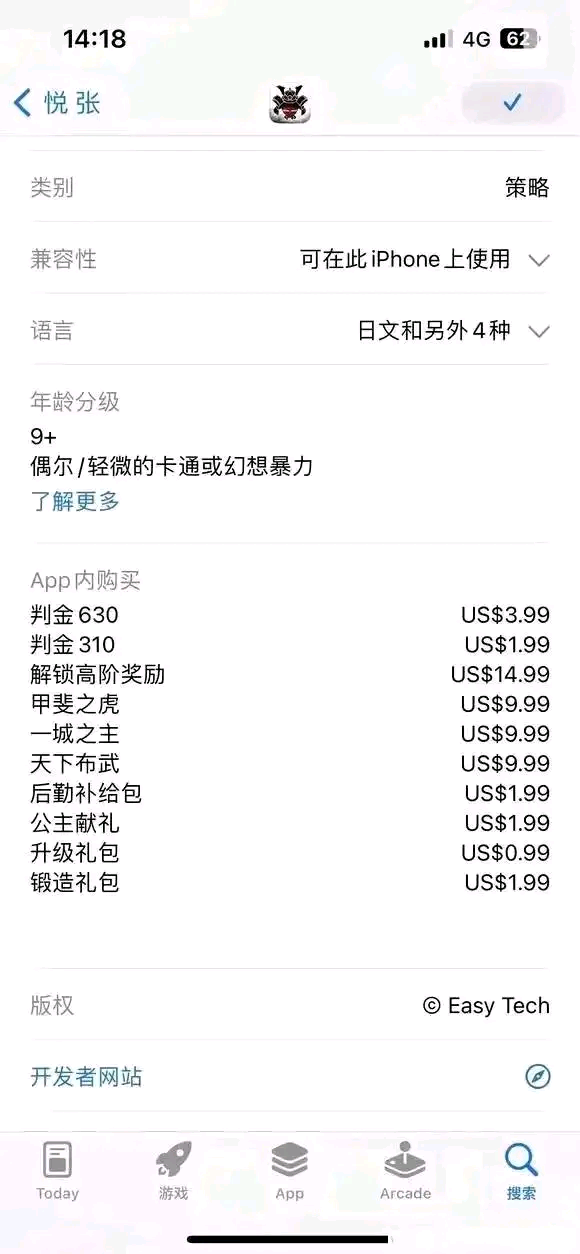Tap the battery indicator in status bar
Viewport: 580px width, 1254px height.
click(519, 39)
